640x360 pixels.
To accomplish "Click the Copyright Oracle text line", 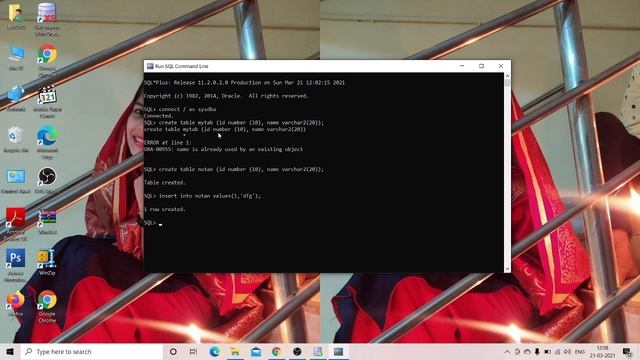I will click(x=226, y=96).
